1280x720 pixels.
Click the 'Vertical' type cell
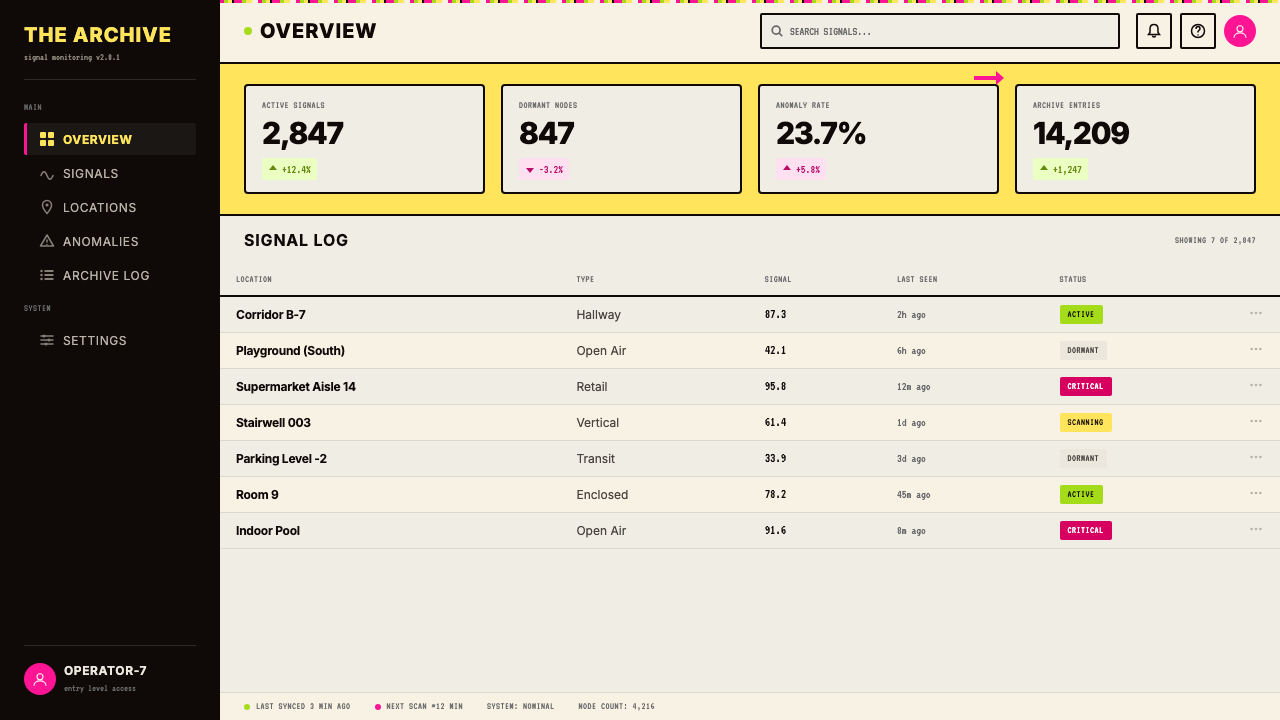pyautogui.click(x=598, y=422)
